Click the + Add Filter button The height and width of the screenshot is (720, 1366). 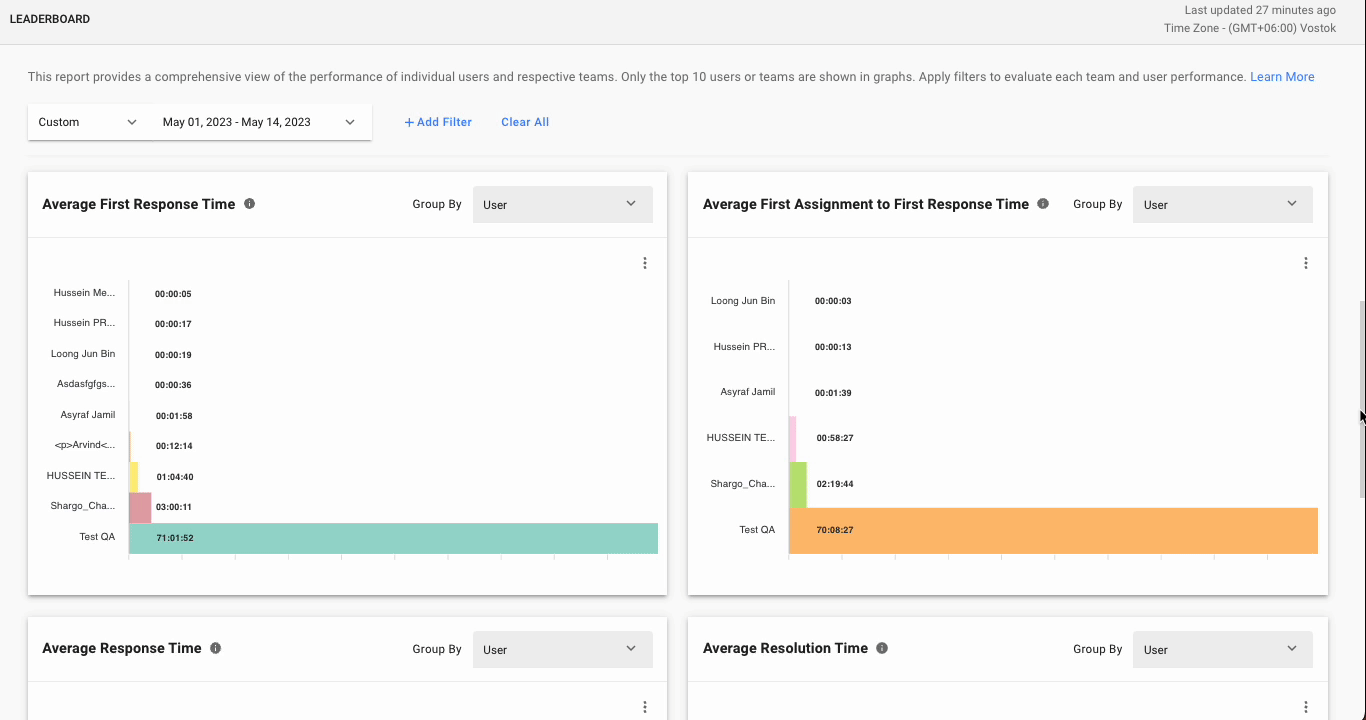click(438, 122)
